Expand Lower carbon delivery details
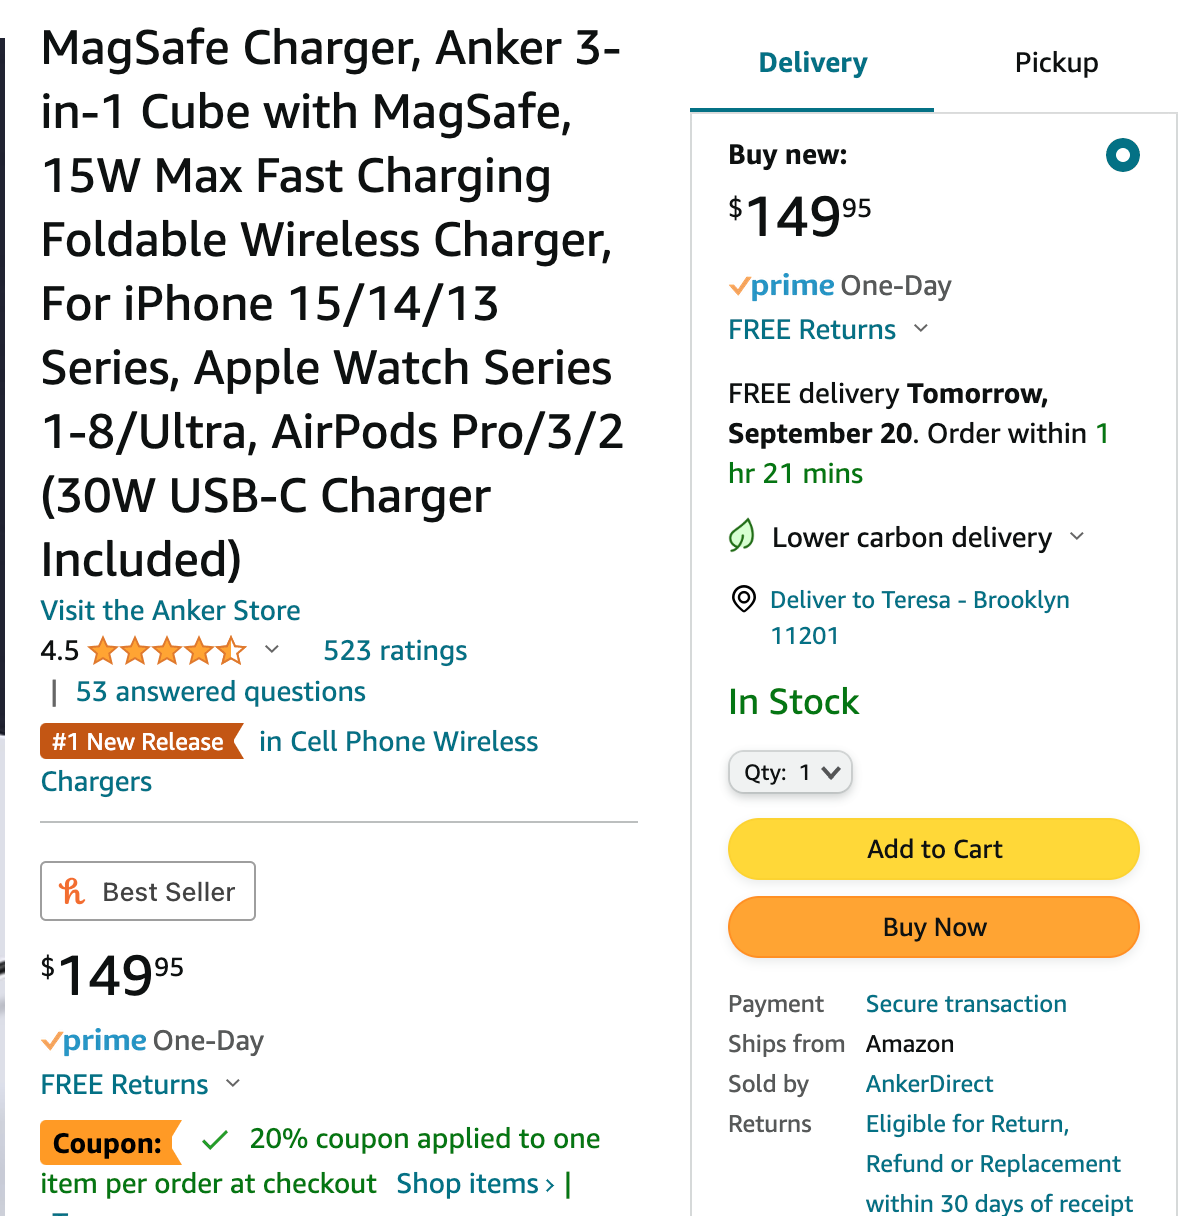 pos(1077,537)
